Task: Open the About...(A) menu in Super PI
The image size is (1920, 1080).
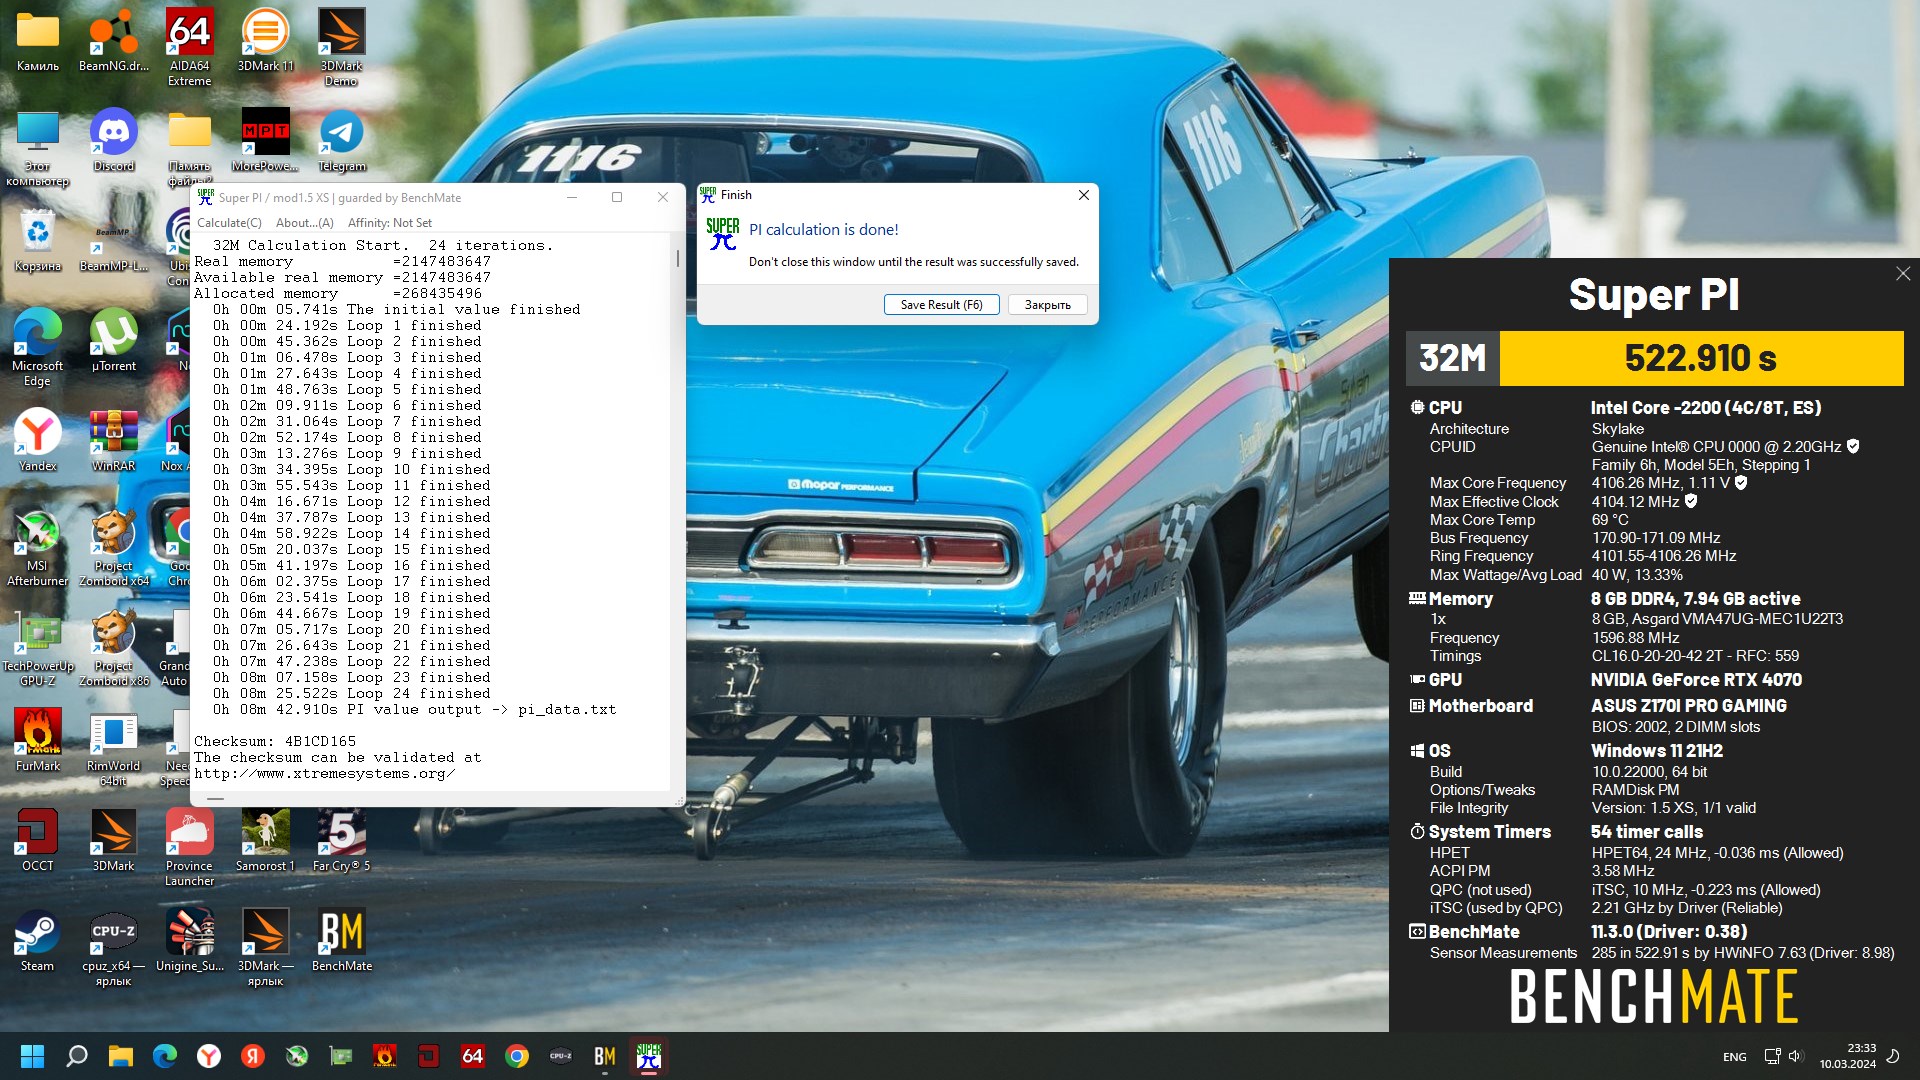Action: 305,223
